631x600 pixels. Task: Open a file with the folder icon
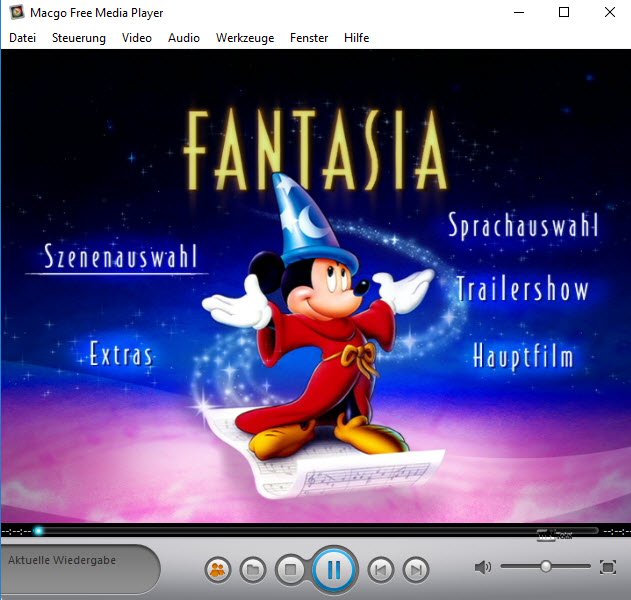(253, 569)
